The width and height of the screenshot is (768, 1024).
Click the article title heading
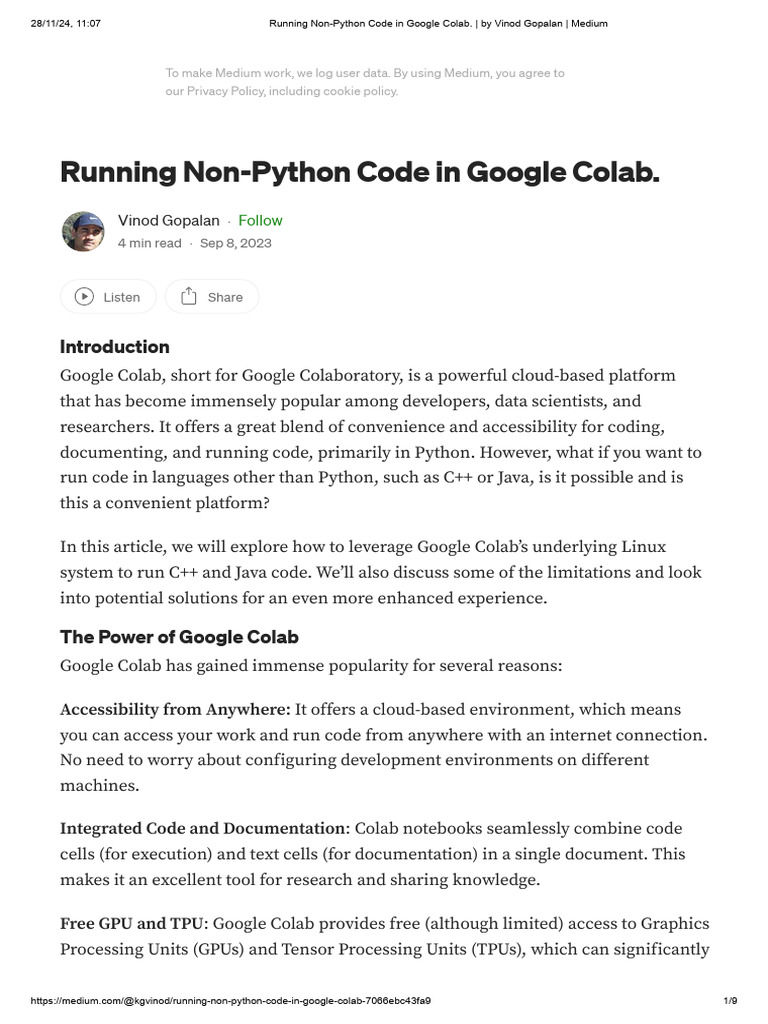(x=360, y=171)
